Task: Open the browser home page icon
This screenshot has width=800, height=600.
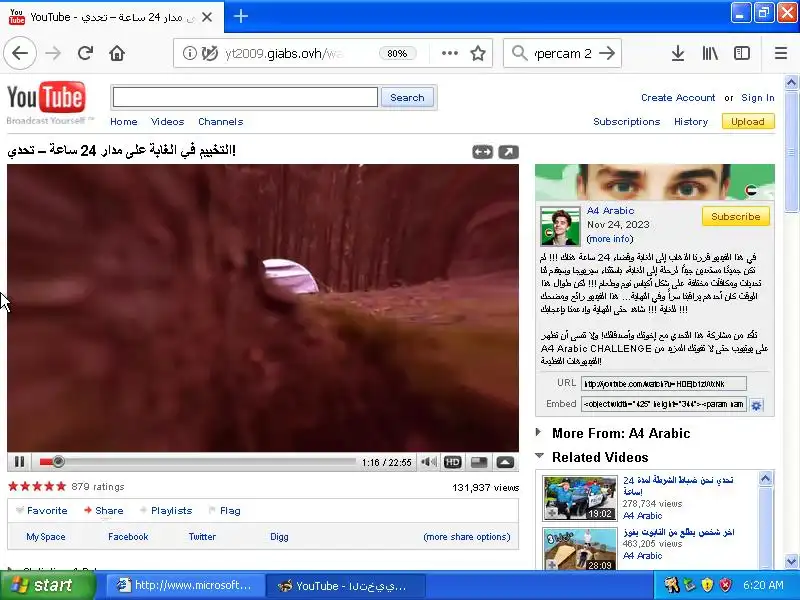Action: (117, 53)
